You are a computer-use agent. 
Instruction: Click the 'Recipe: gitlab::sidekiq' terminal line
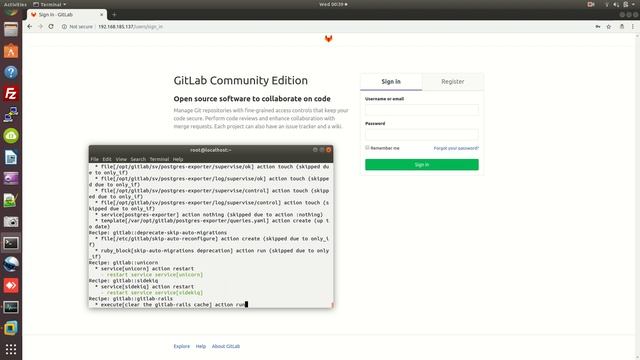(x=124, y=281)
